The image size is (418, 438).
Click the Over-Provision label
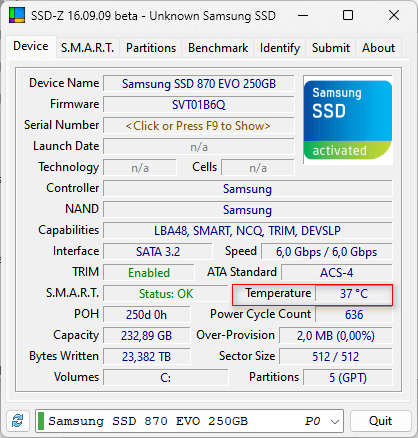235,335
